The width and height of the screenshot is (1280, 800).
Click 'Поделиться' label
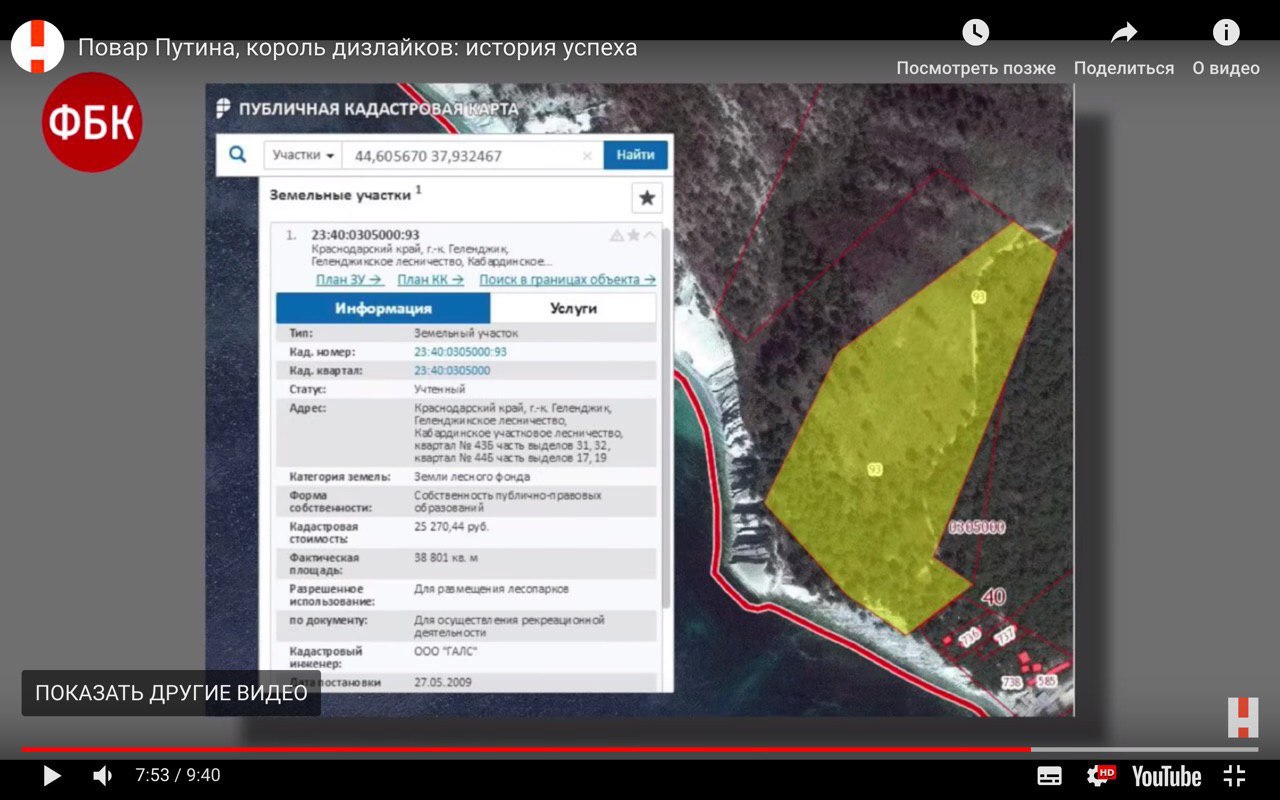pyautogui.click(x=1124, y=68)
